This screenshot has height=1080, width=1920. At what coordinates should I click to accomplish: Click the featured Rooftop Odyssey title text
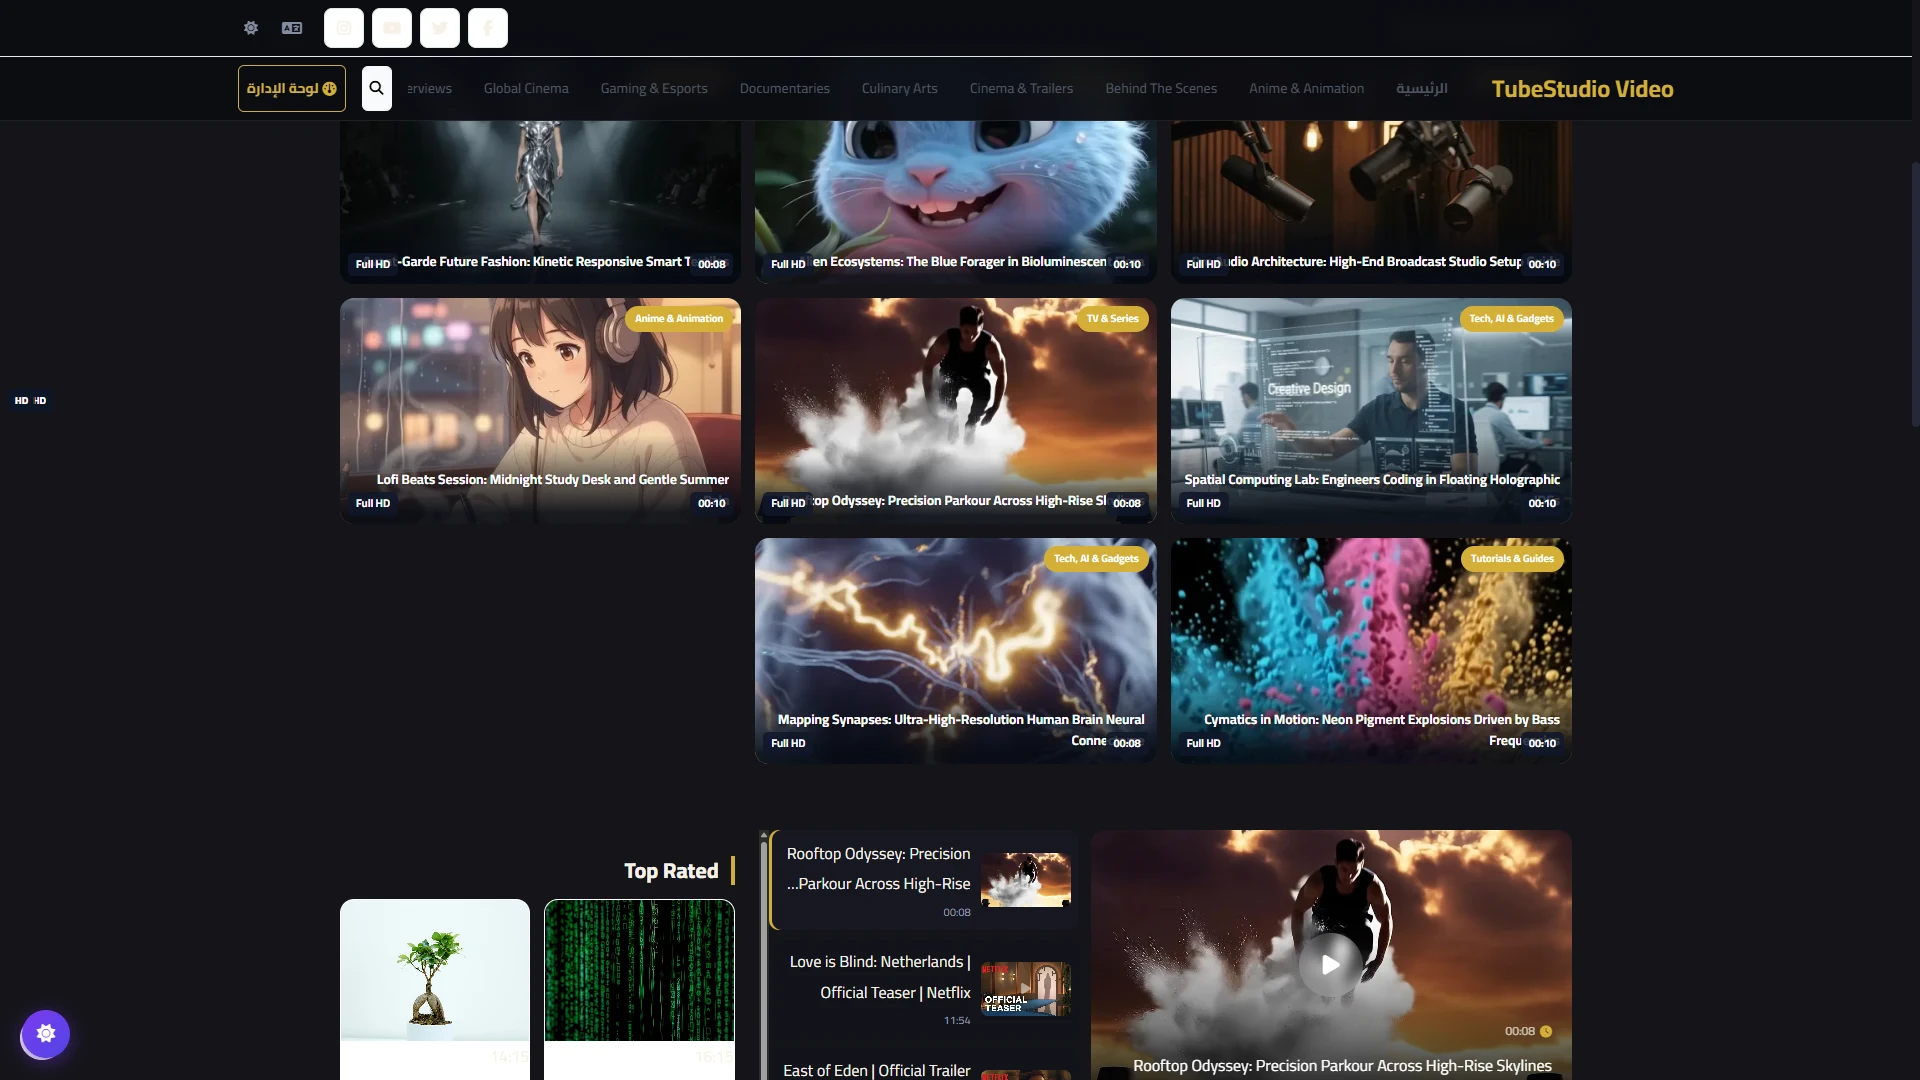pyautogui.click(x=1342, y=1066)
